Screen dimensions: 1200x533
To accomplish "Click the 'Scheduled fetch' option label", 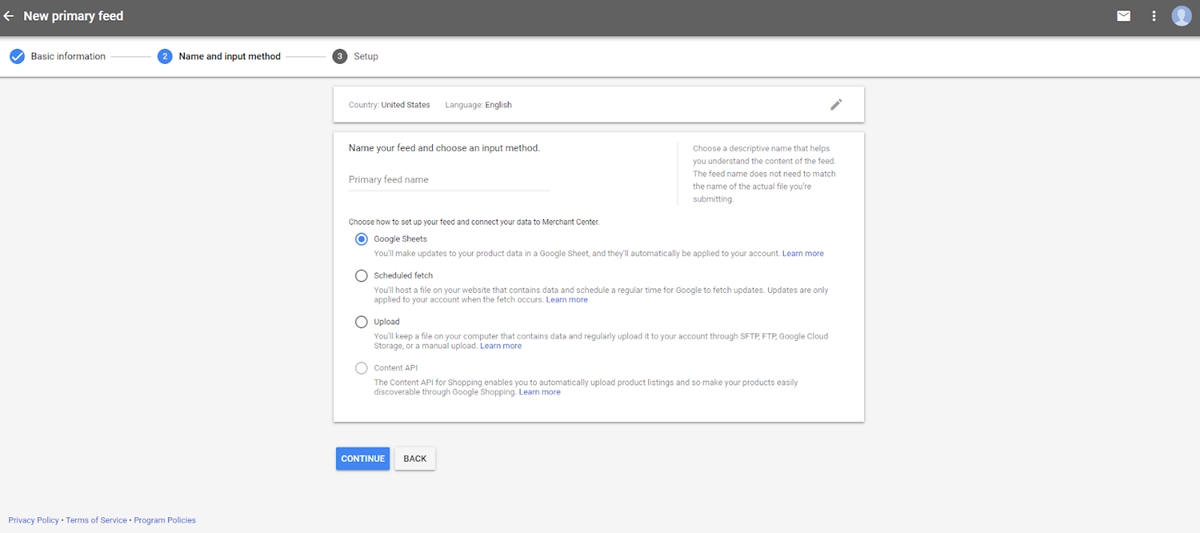I will [403, 275].
